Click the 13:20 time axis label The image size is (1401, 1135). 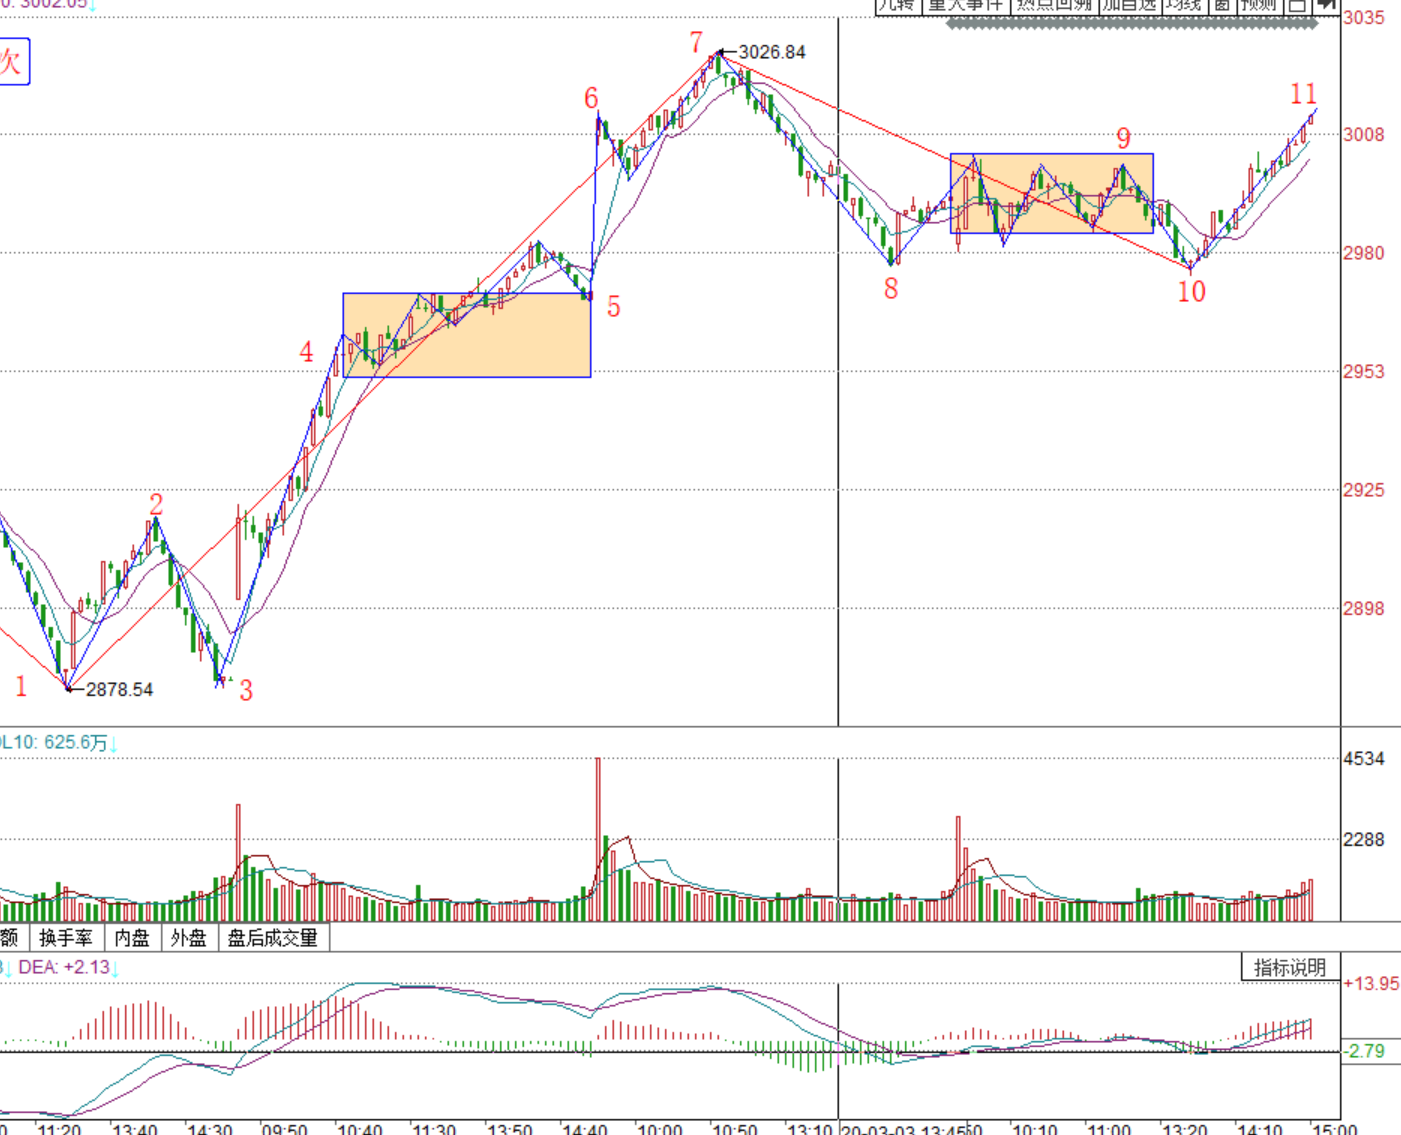1185,1129
